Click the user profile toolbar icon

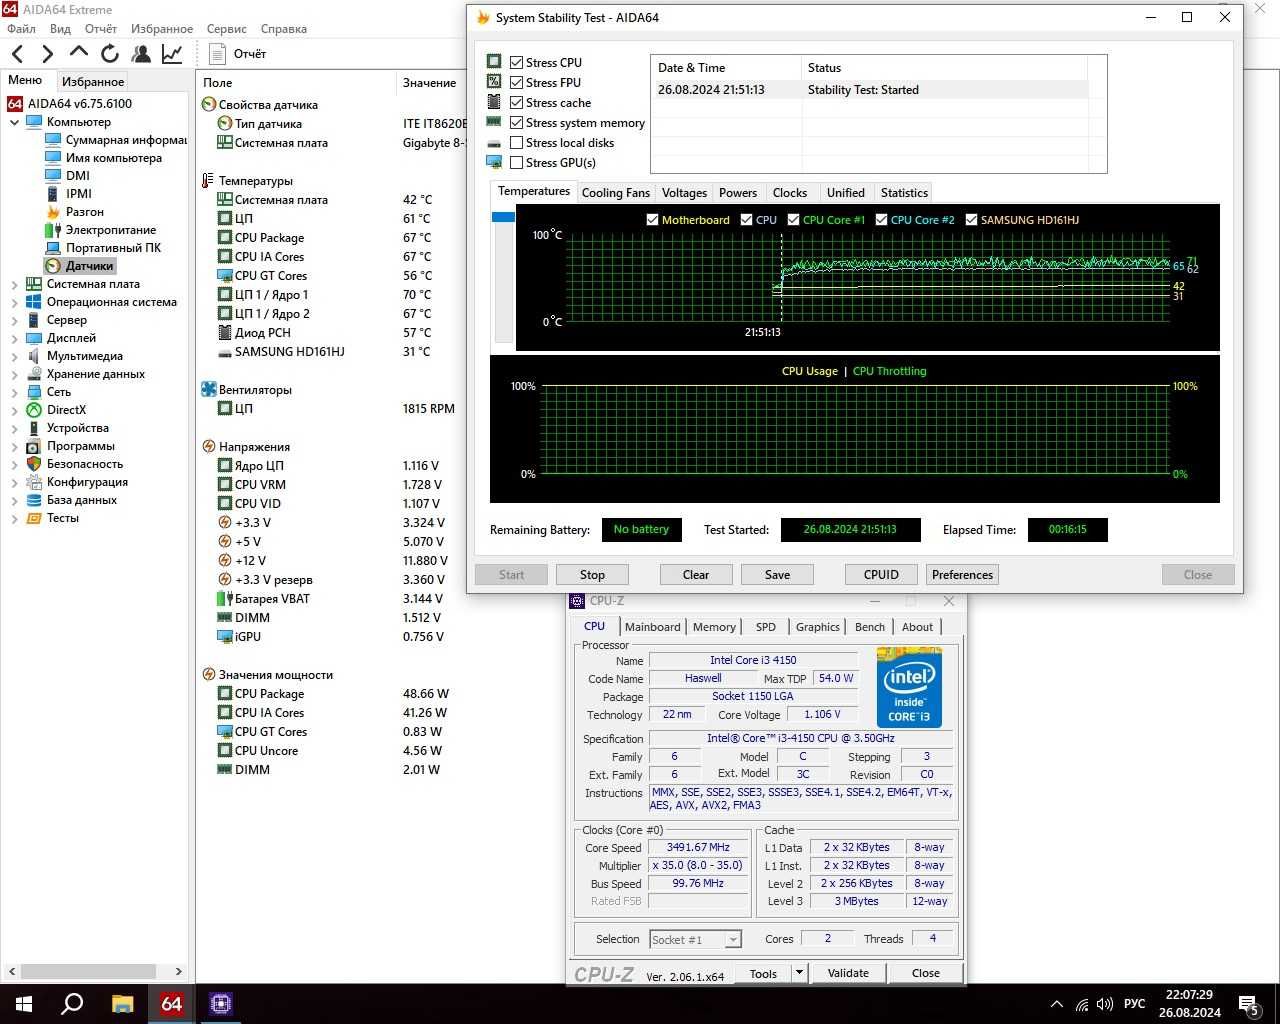coord(141,54)
